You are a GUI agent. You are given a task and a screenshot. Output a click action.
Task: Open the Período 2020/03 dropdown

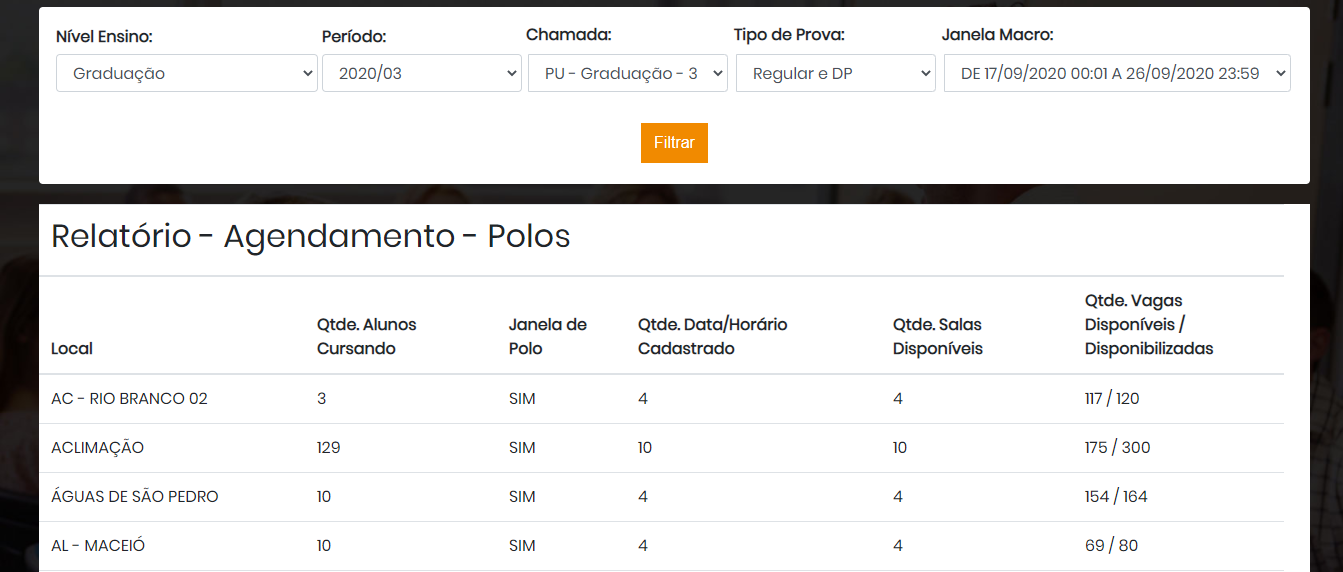[422, 73]
